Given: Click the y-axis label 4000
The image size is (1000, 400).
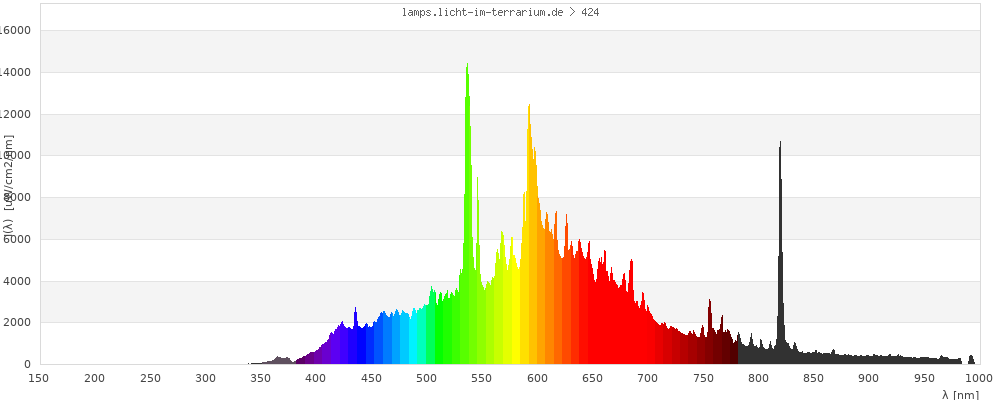Looking at the screenshot, I should point(18,281).
